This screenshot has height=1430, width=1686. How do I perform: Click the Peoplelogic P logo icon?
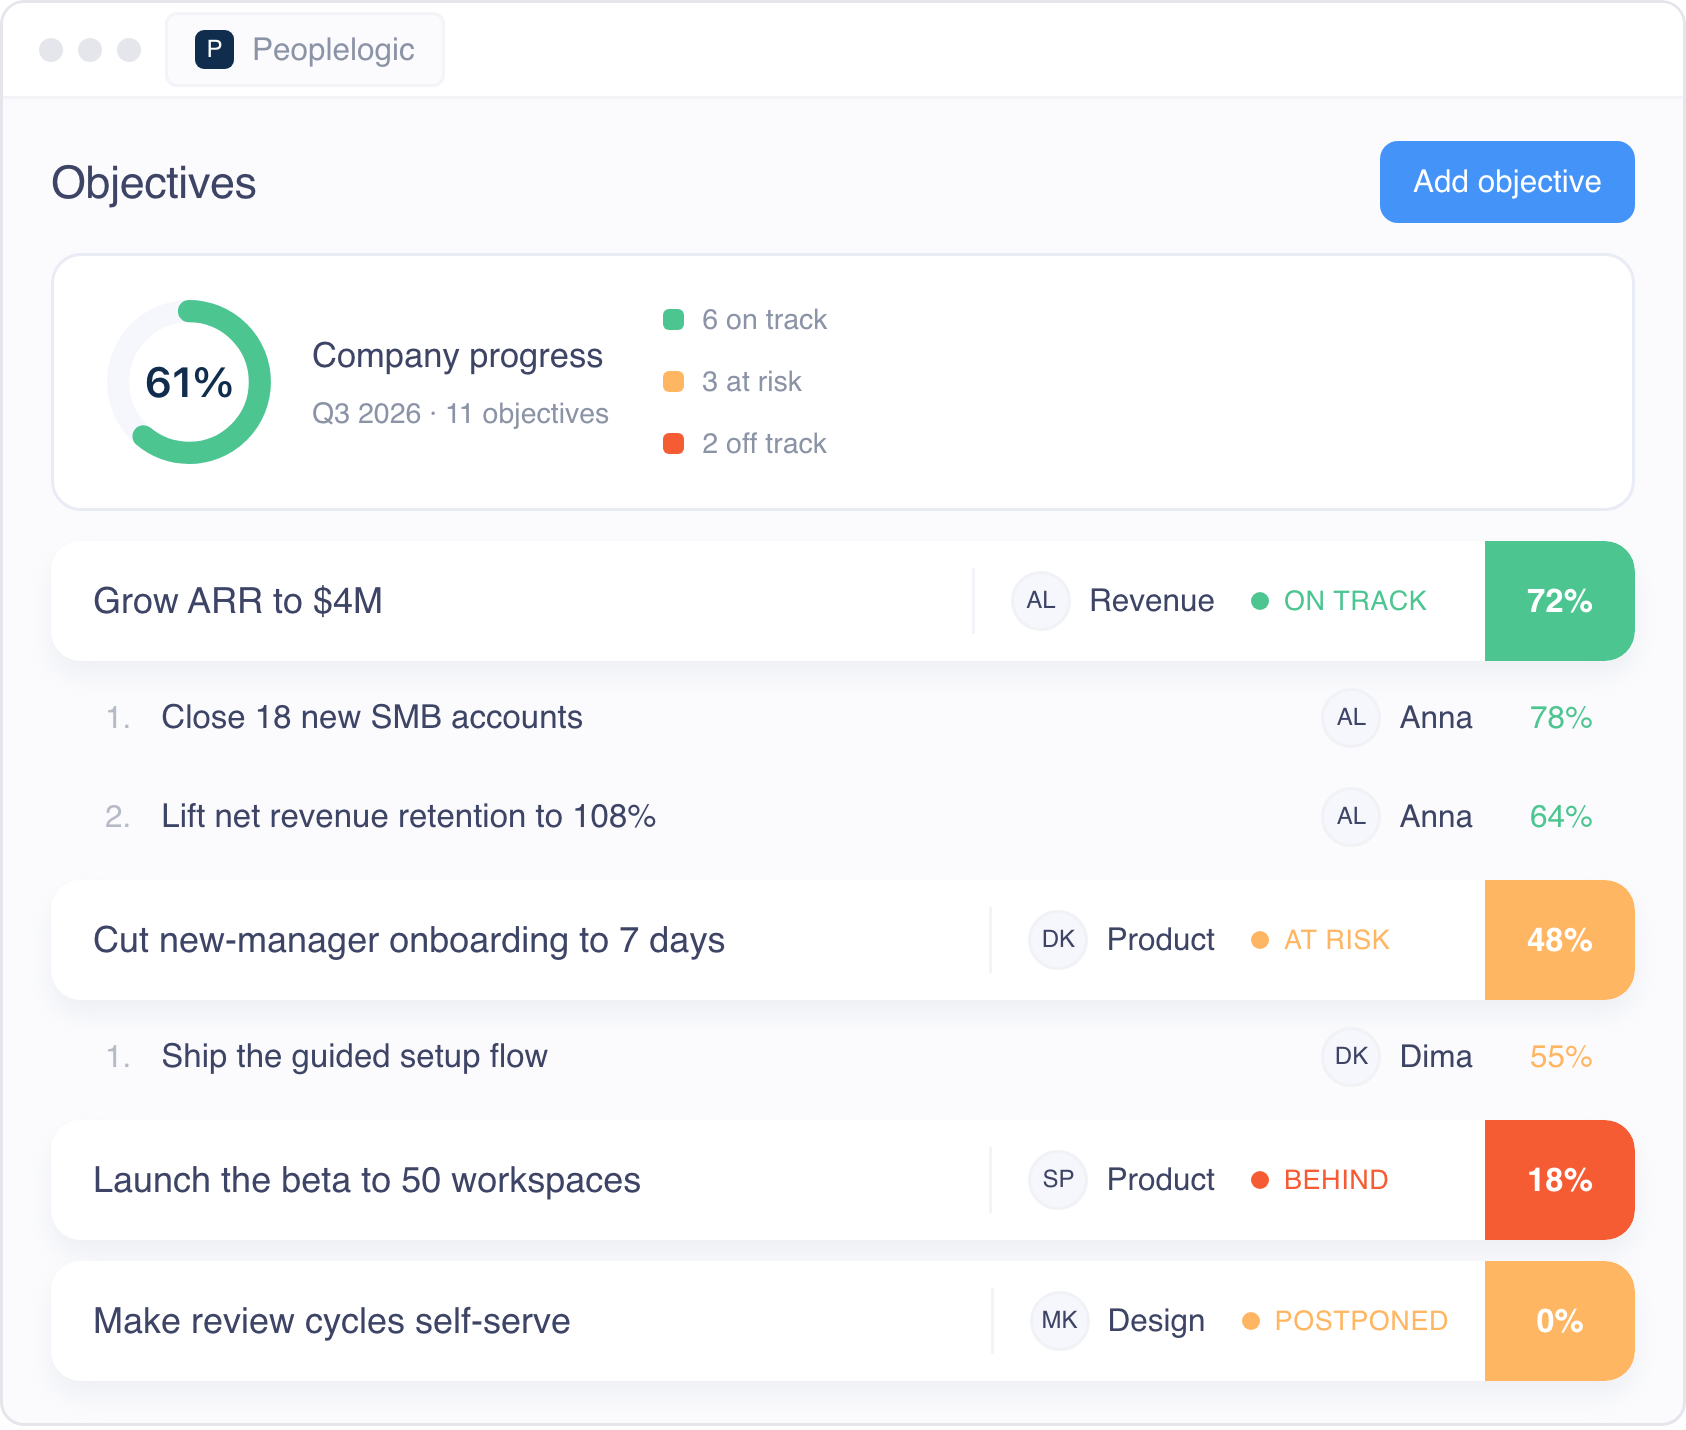(214, 50)
